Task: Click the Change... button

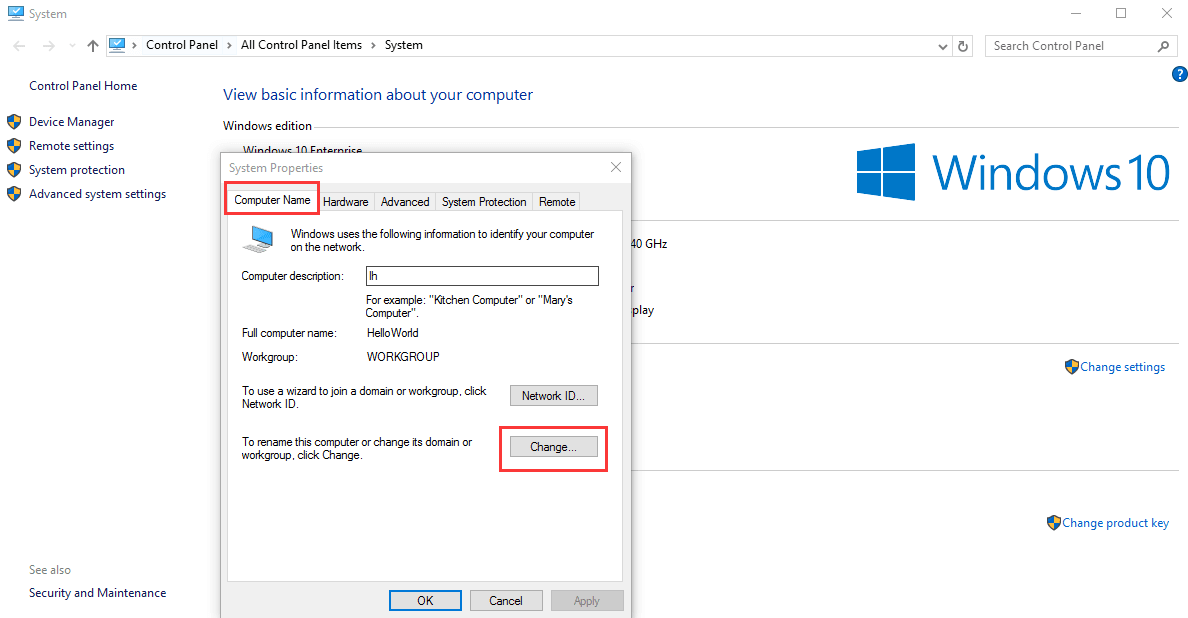Action: (553, 447)
